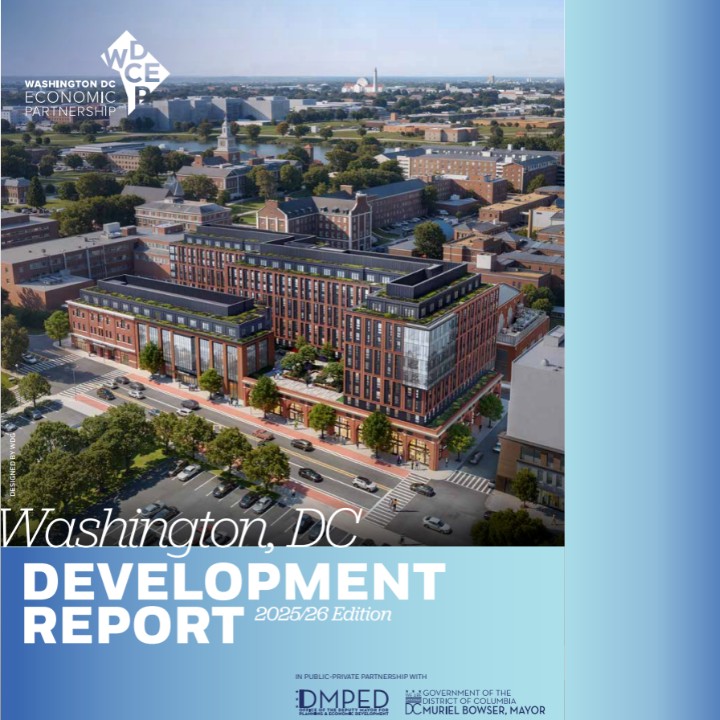Click the DMPED logo
Image resolution: width=720 pixels, height=720 pixels.
[x=342, y=700]
